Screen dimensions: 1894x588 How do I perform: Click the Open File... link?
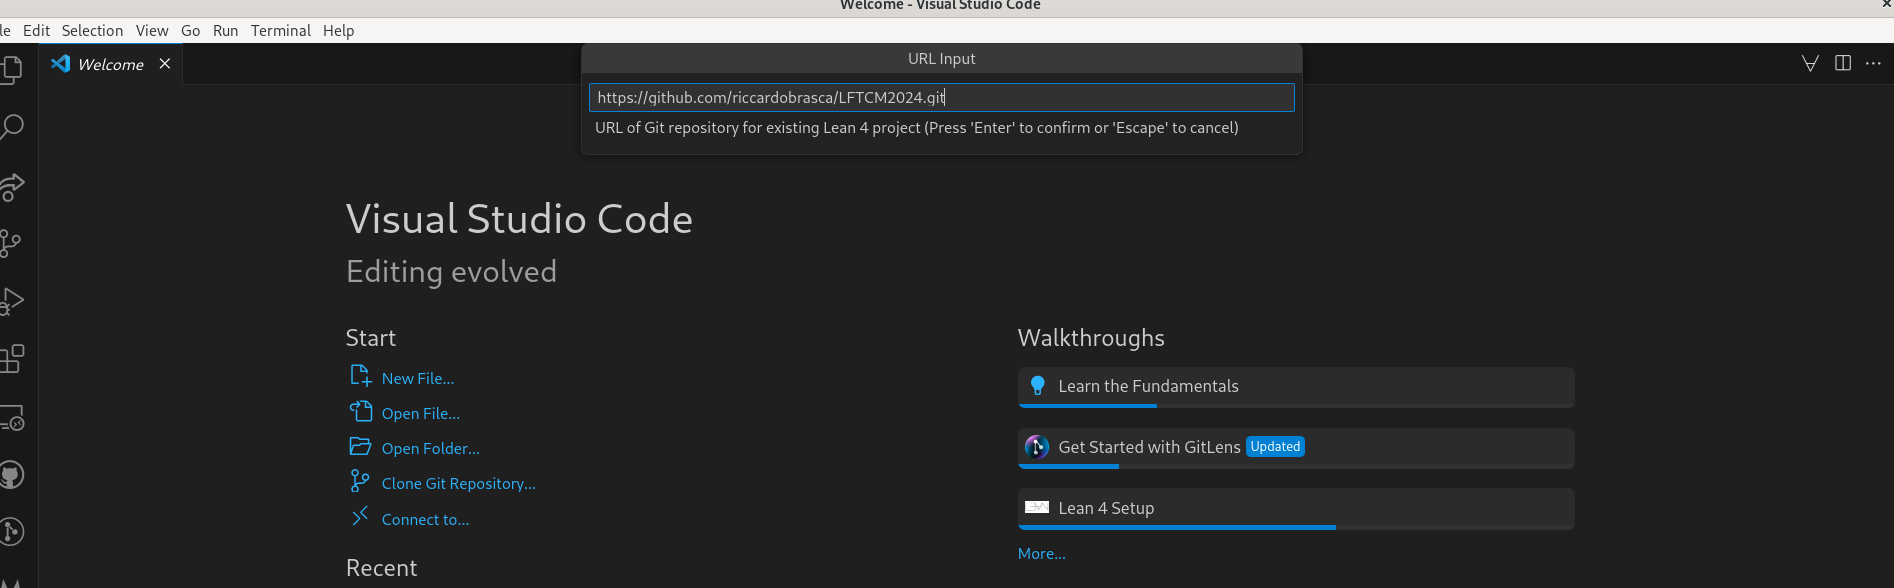click(x=421, y=413)
